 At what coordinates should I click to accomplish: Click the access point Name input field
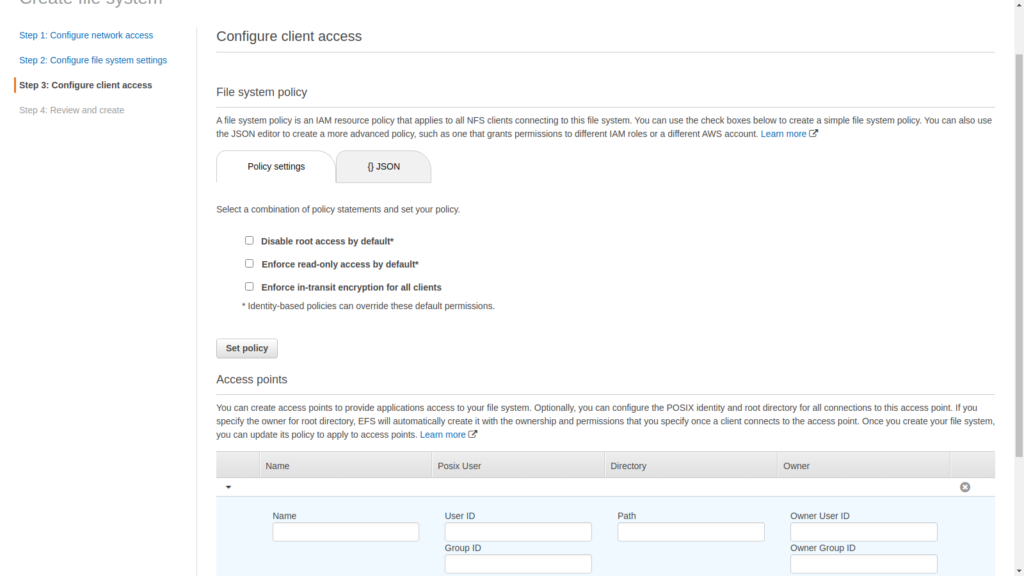click(345, 532)
